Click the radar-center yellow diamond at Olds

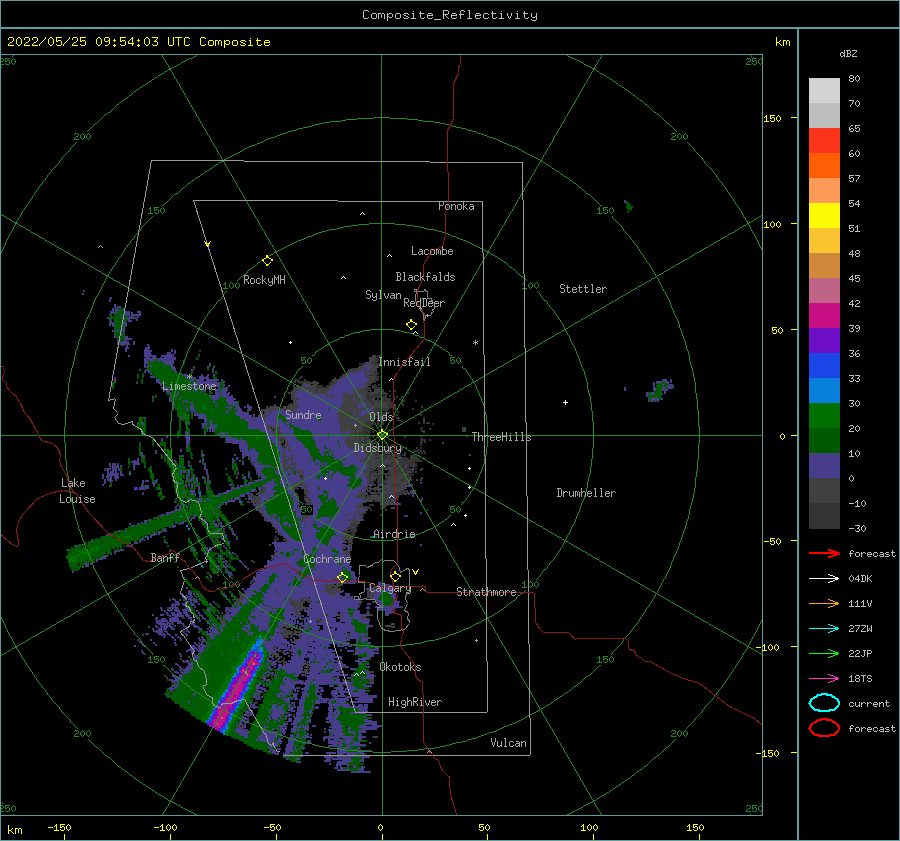[382, 435]
